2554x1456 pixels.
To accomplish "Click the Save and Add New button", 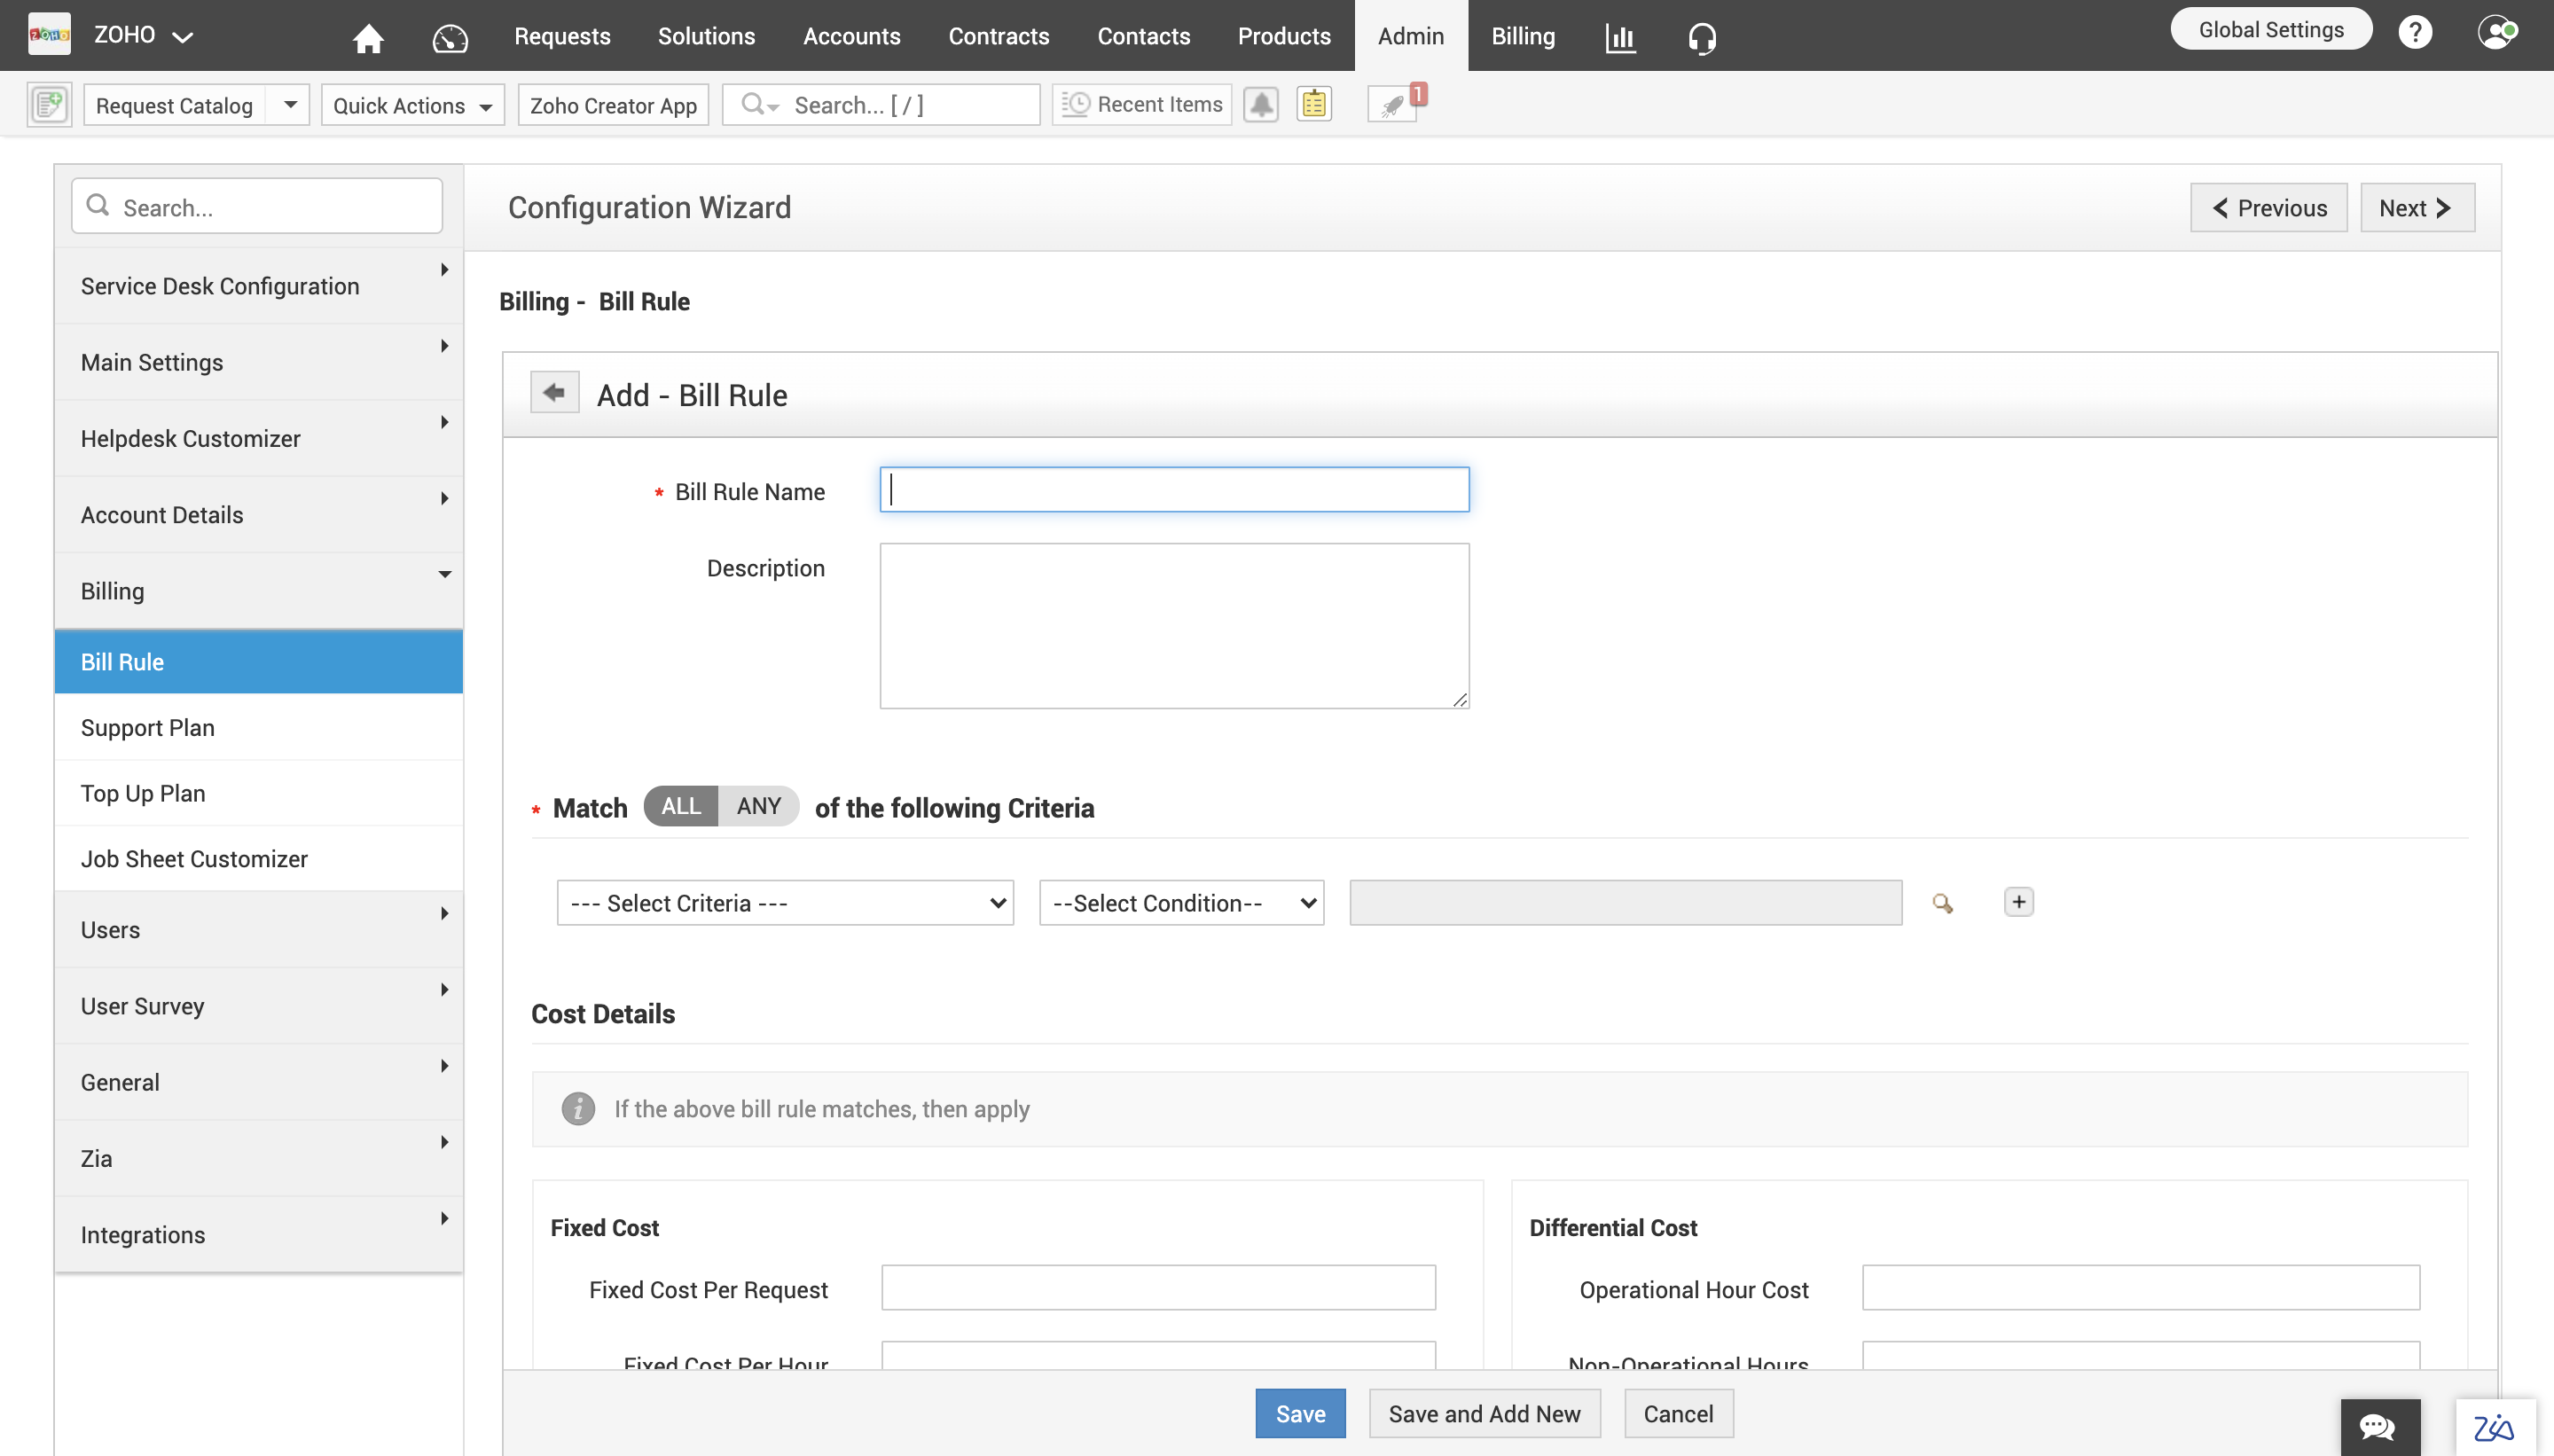I will [x=1482, y=1413].
